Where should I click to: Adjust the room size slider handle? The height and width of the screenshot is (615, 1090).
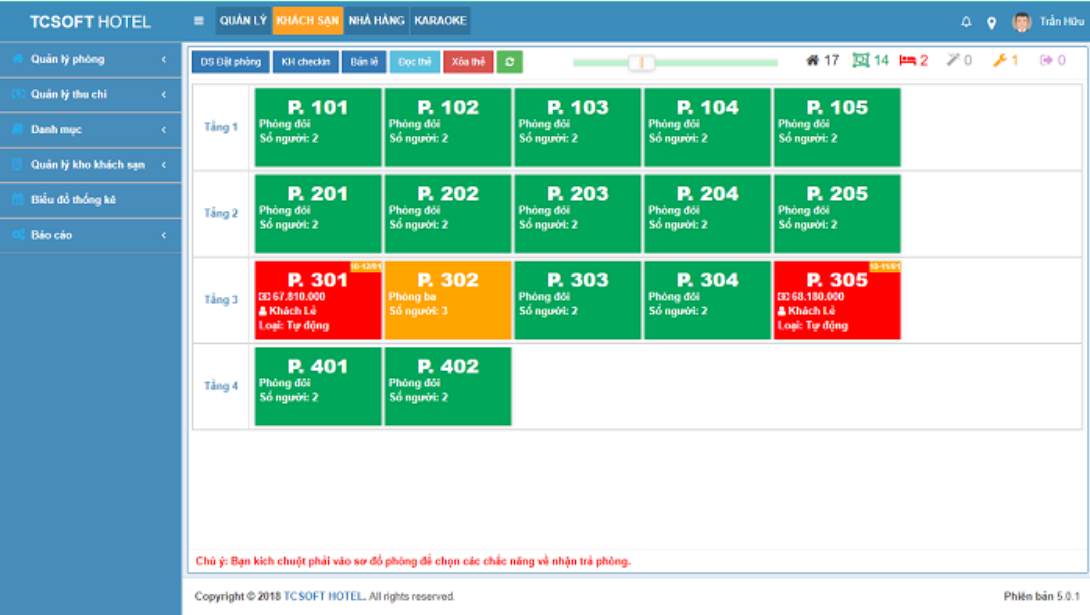point(641,63)
